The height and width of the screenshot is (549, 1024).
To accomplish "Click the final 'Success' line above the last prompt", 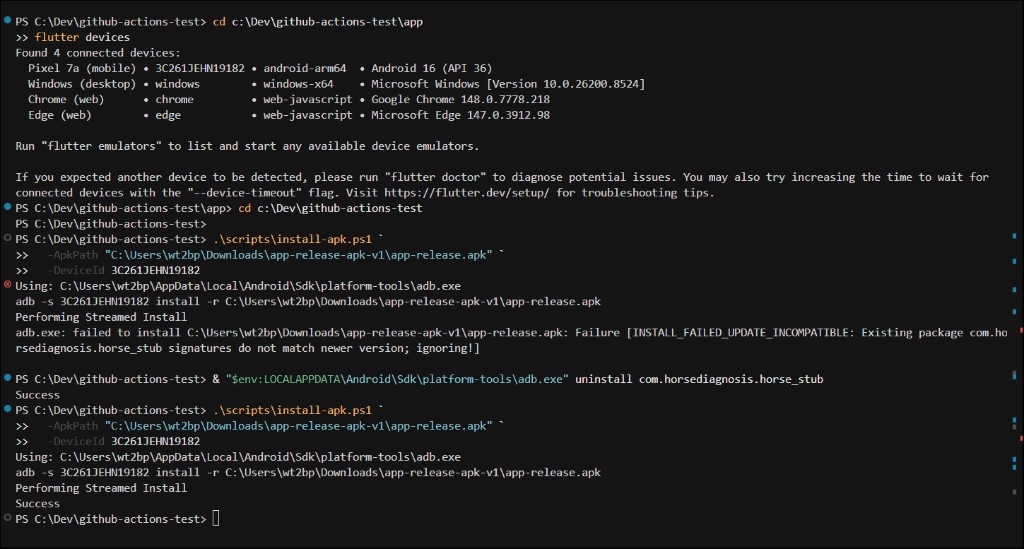I will tap(37, 504).
